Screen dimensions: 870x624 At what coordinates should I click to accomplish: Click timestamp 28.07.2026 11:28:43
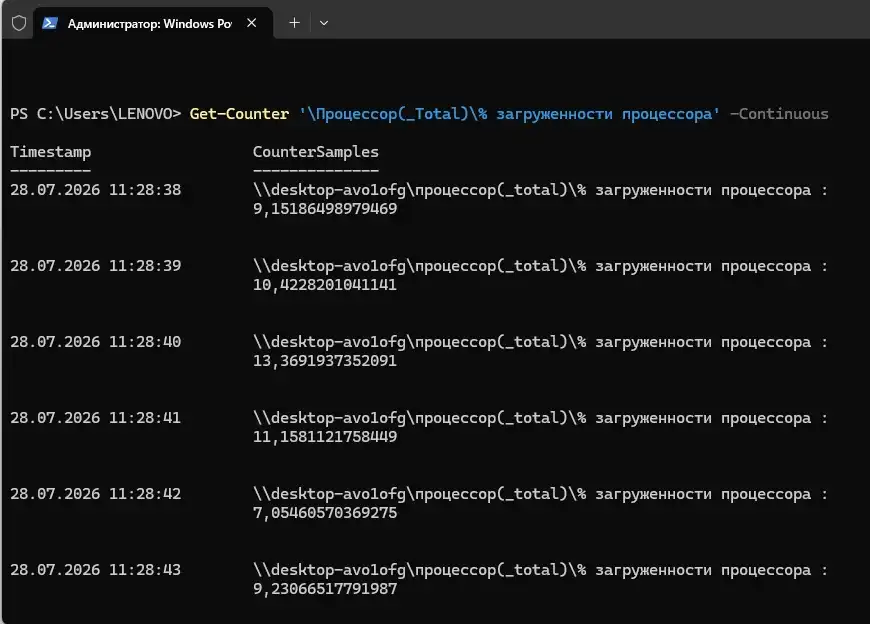(95, 570)
